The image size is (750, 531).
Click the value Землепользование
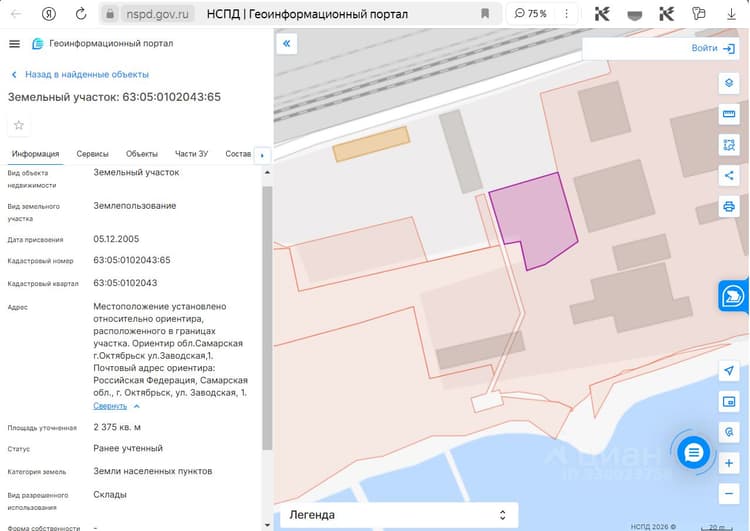click(x=135, y=206)
